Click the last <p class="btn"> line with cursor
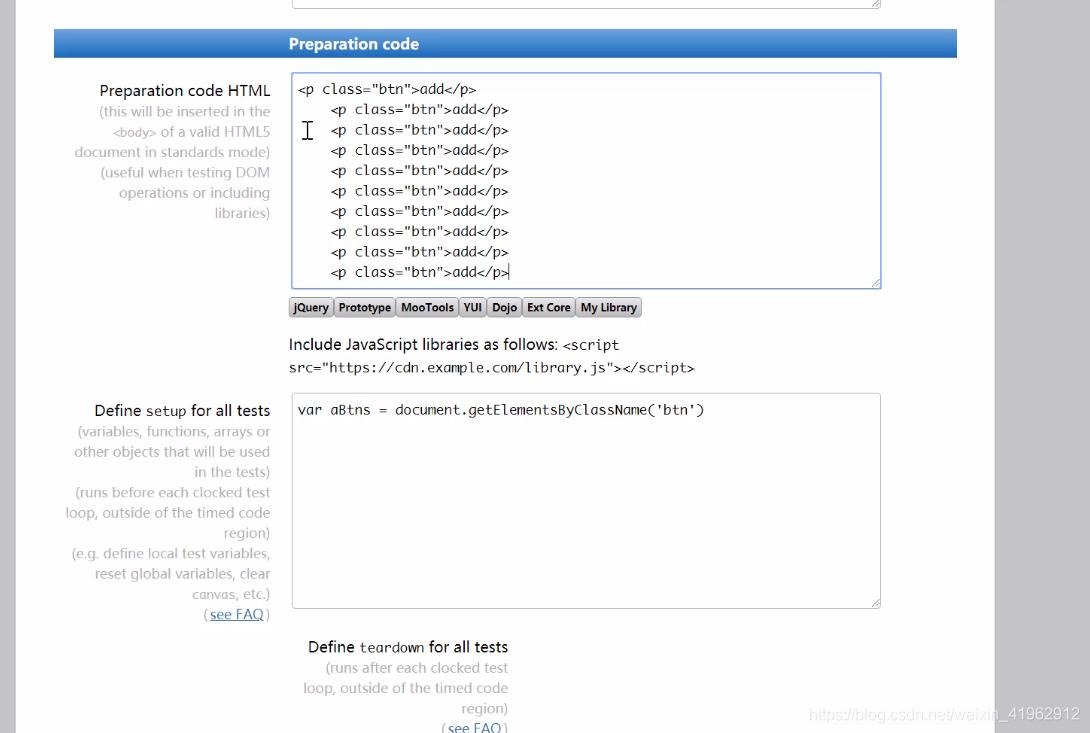Viewport: 1090px width, 733px height. pos(420,273)
